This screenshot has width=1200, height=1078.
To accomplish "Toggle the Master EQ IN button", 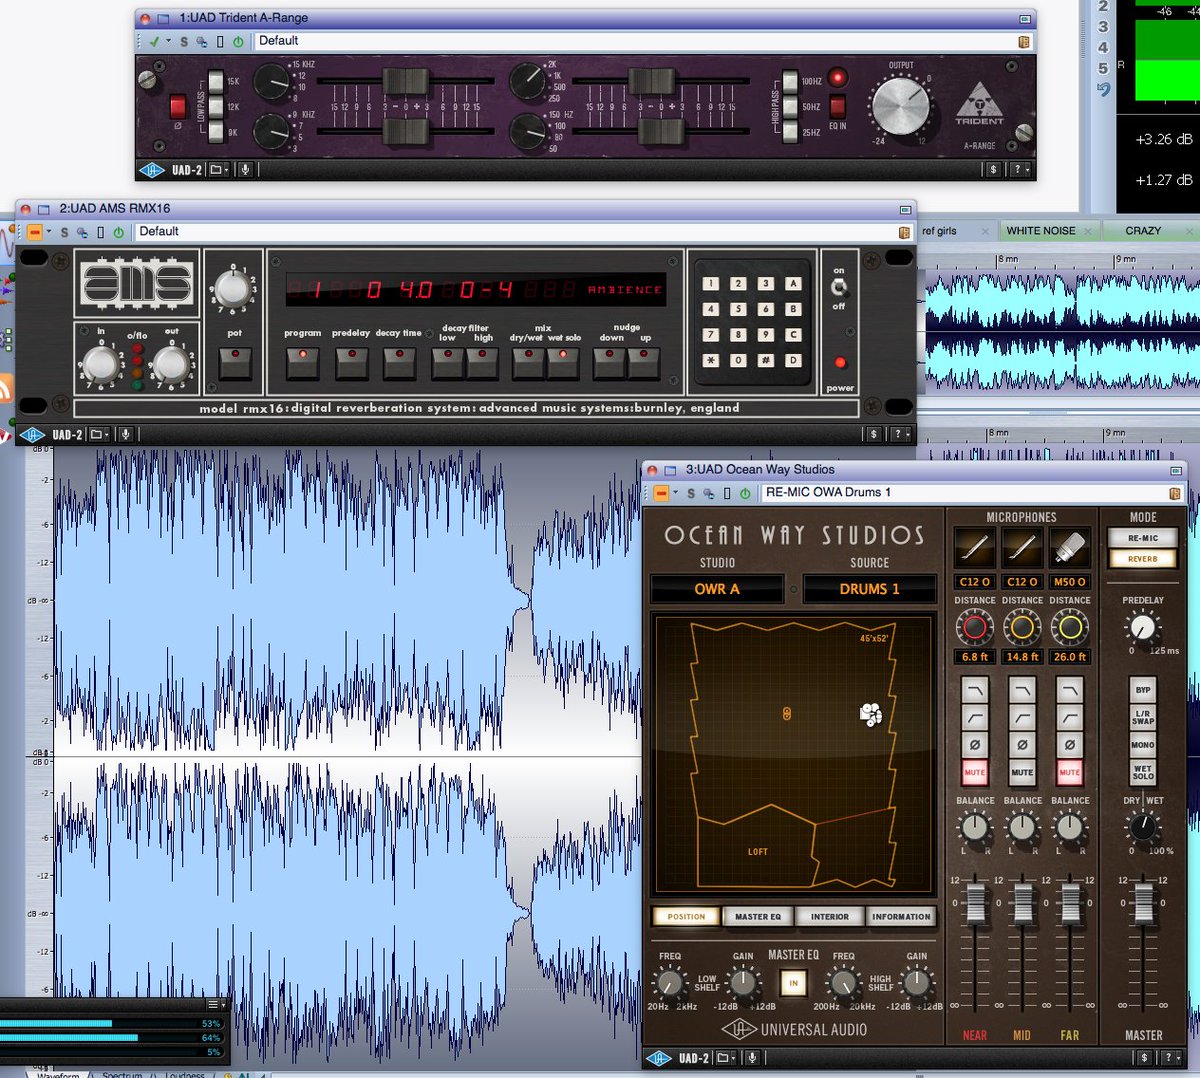I will click(793, 984).
